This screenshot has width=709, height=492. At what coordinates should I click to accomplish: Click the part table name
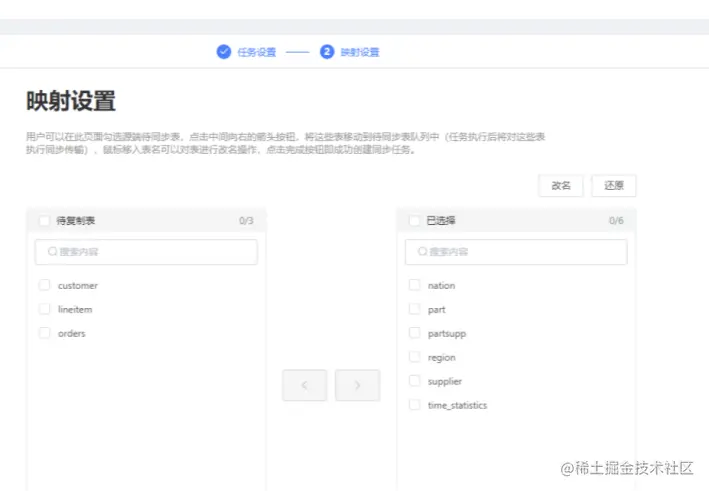[436, 310]
